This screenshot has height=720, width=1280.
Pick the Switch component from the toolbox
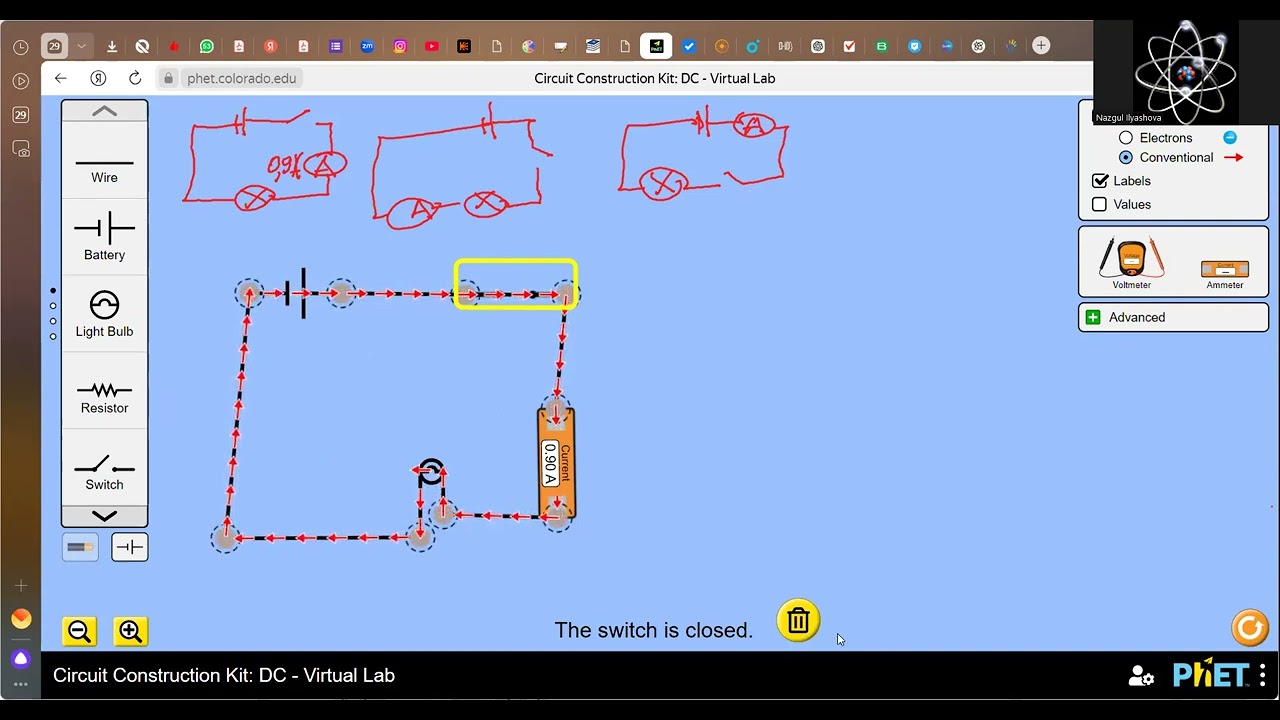[104, 473]
